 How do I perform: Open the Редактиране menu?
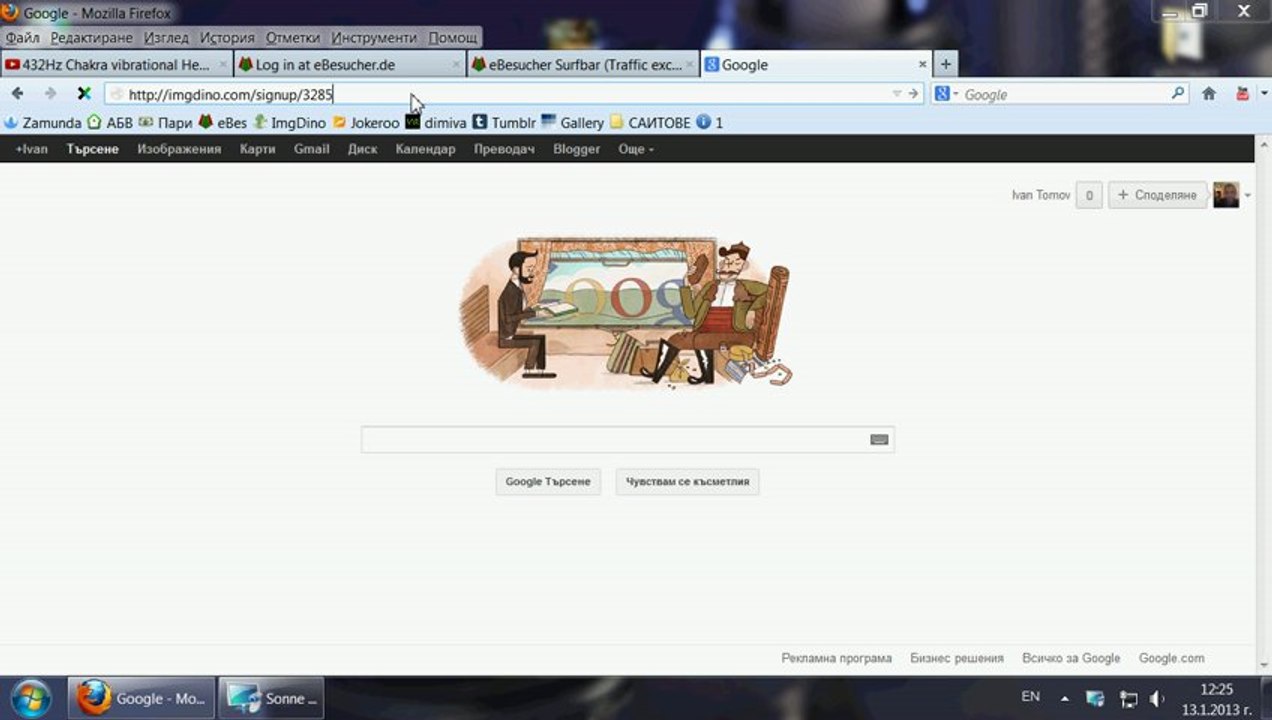click(92, 37)
